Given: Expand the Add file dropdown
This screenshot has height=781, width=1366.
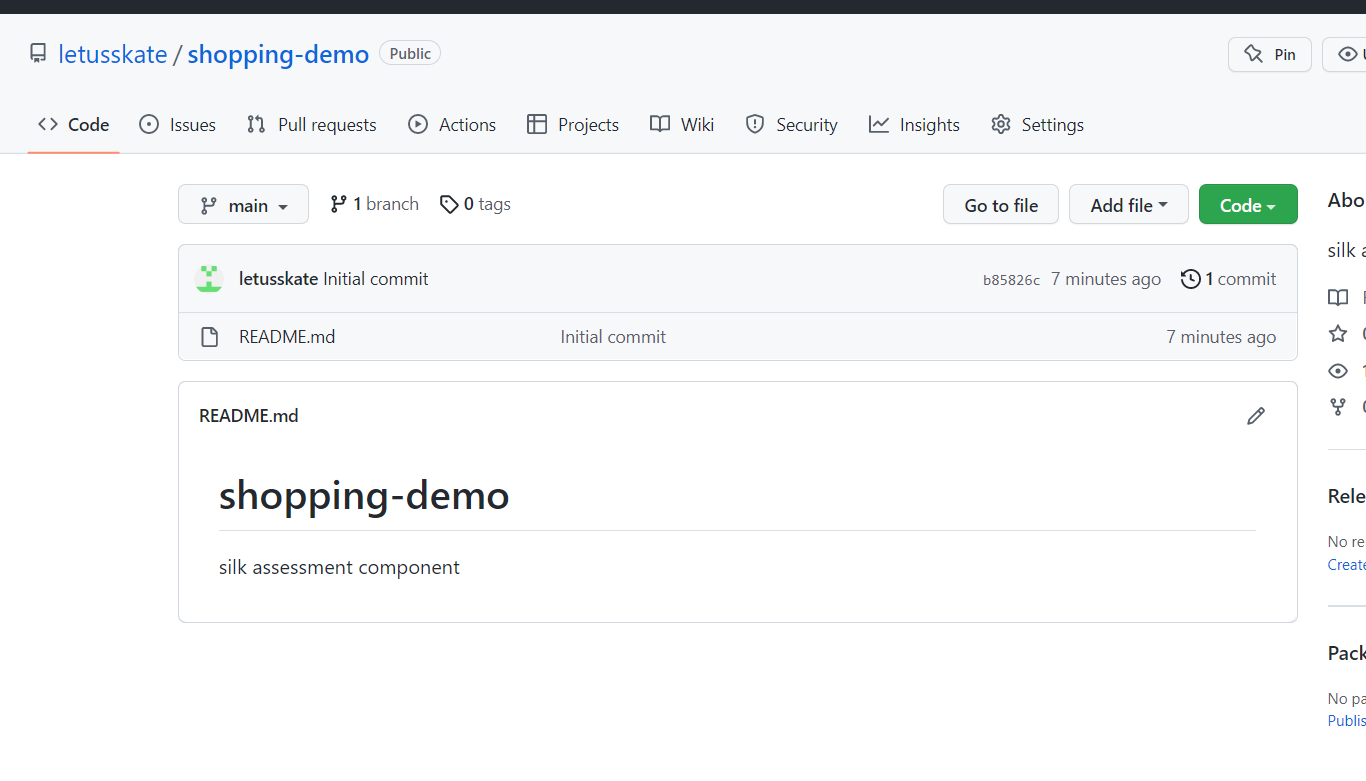Looking at the screenshot, I should 1128,205.
